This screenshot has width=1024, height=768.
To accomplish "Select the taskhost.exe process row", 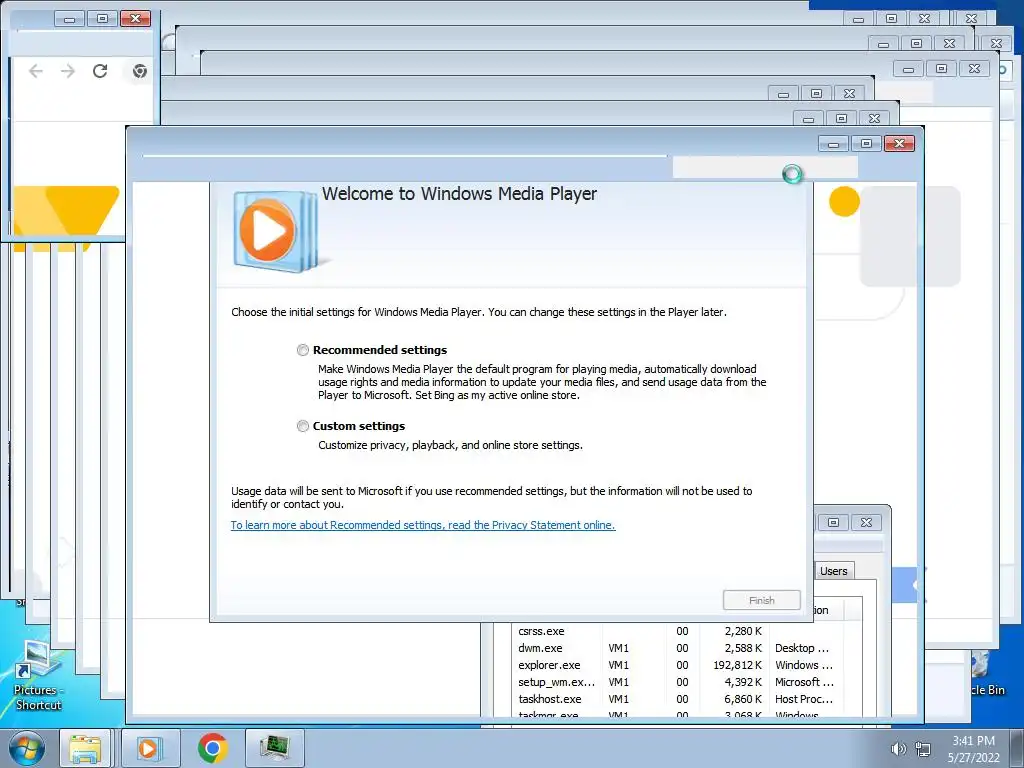I will click(x=675, y=699).
